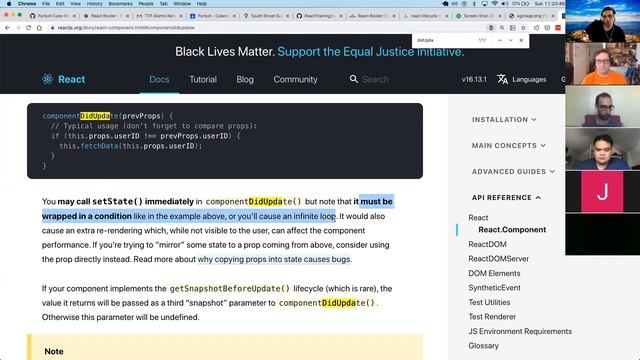Go back with browser back arrow

pos(7,28)
